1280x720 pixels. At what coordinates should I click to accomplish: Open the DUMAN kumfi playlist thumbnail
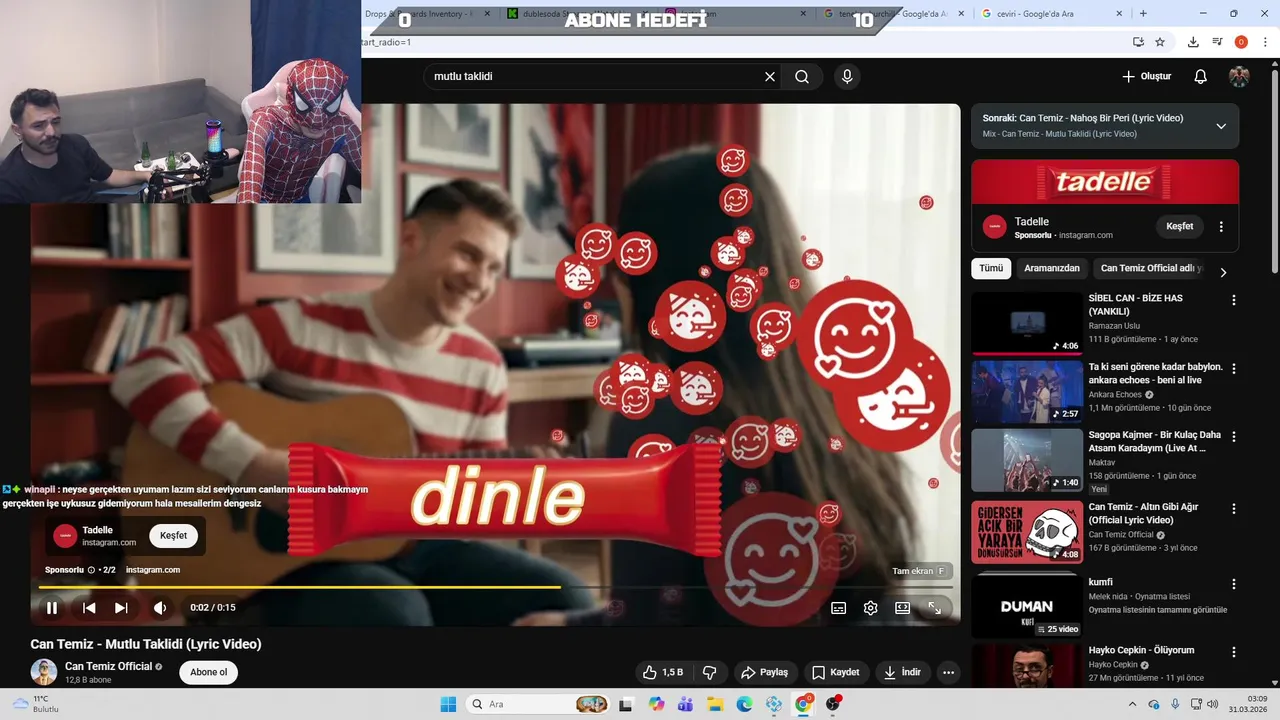point(1027,605)
